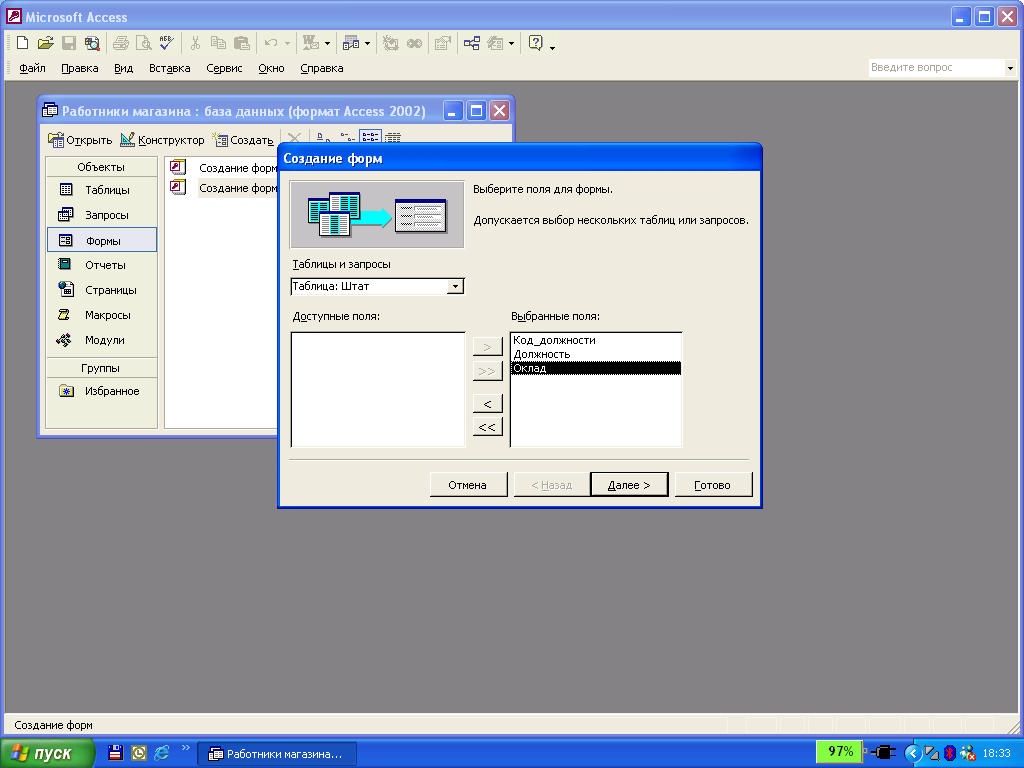The width and height of the screenshot is (1024, 768).
Task: Expand hidden tray icons arrow
Action: (912, 753)
